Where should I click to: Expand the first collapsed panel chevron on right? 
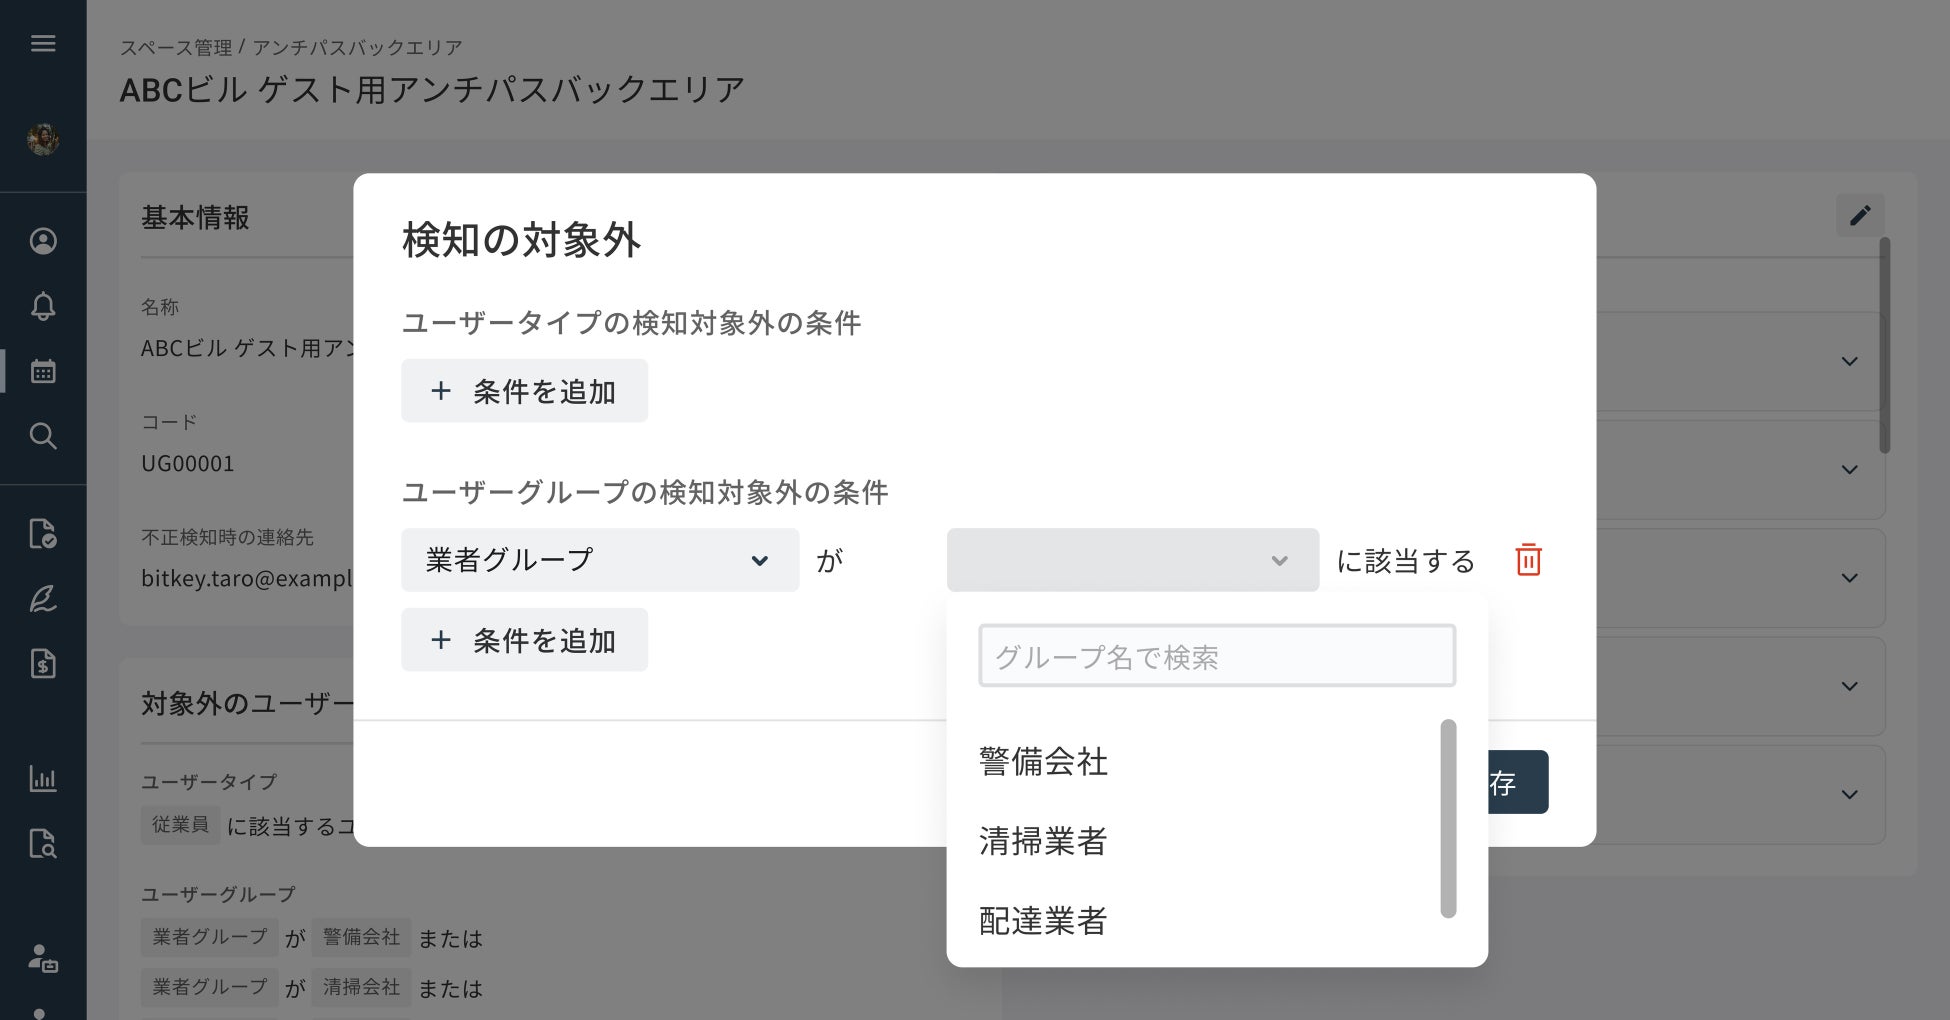coord(1850,361)
